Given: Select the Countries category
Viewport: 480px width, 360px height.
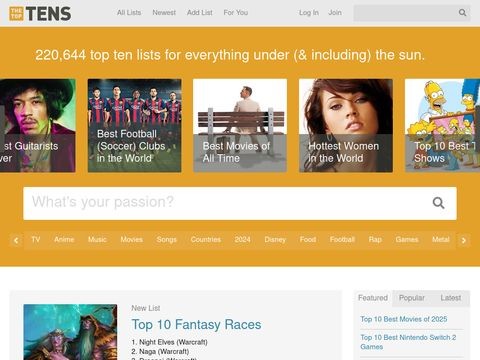Looking at the screenshot, I should [206, 240].
